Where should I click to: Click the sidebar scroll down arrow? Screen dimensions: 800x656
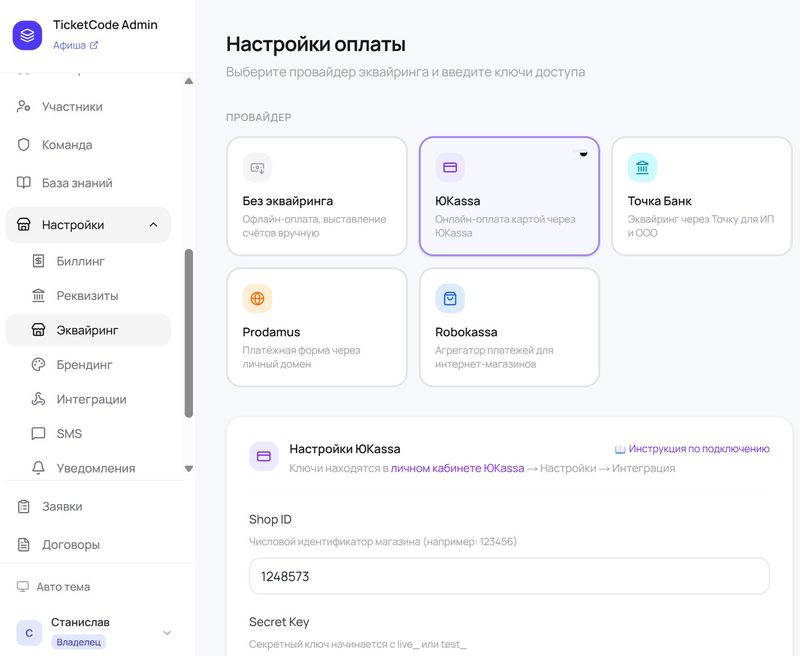pos(189,468)
